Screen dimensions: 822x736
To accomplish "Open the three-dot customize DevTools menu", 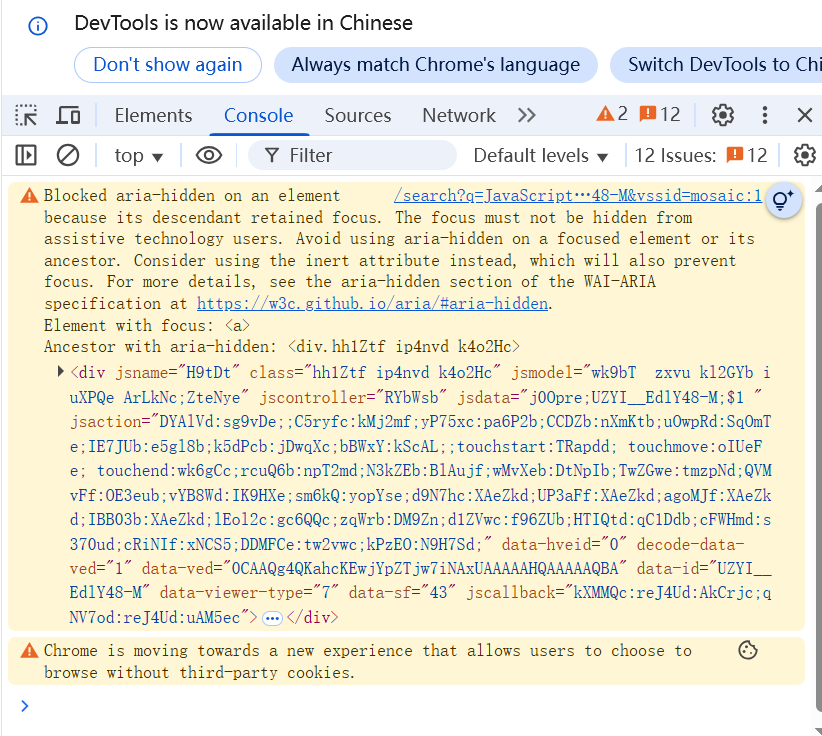I will (x=765, y=115).
